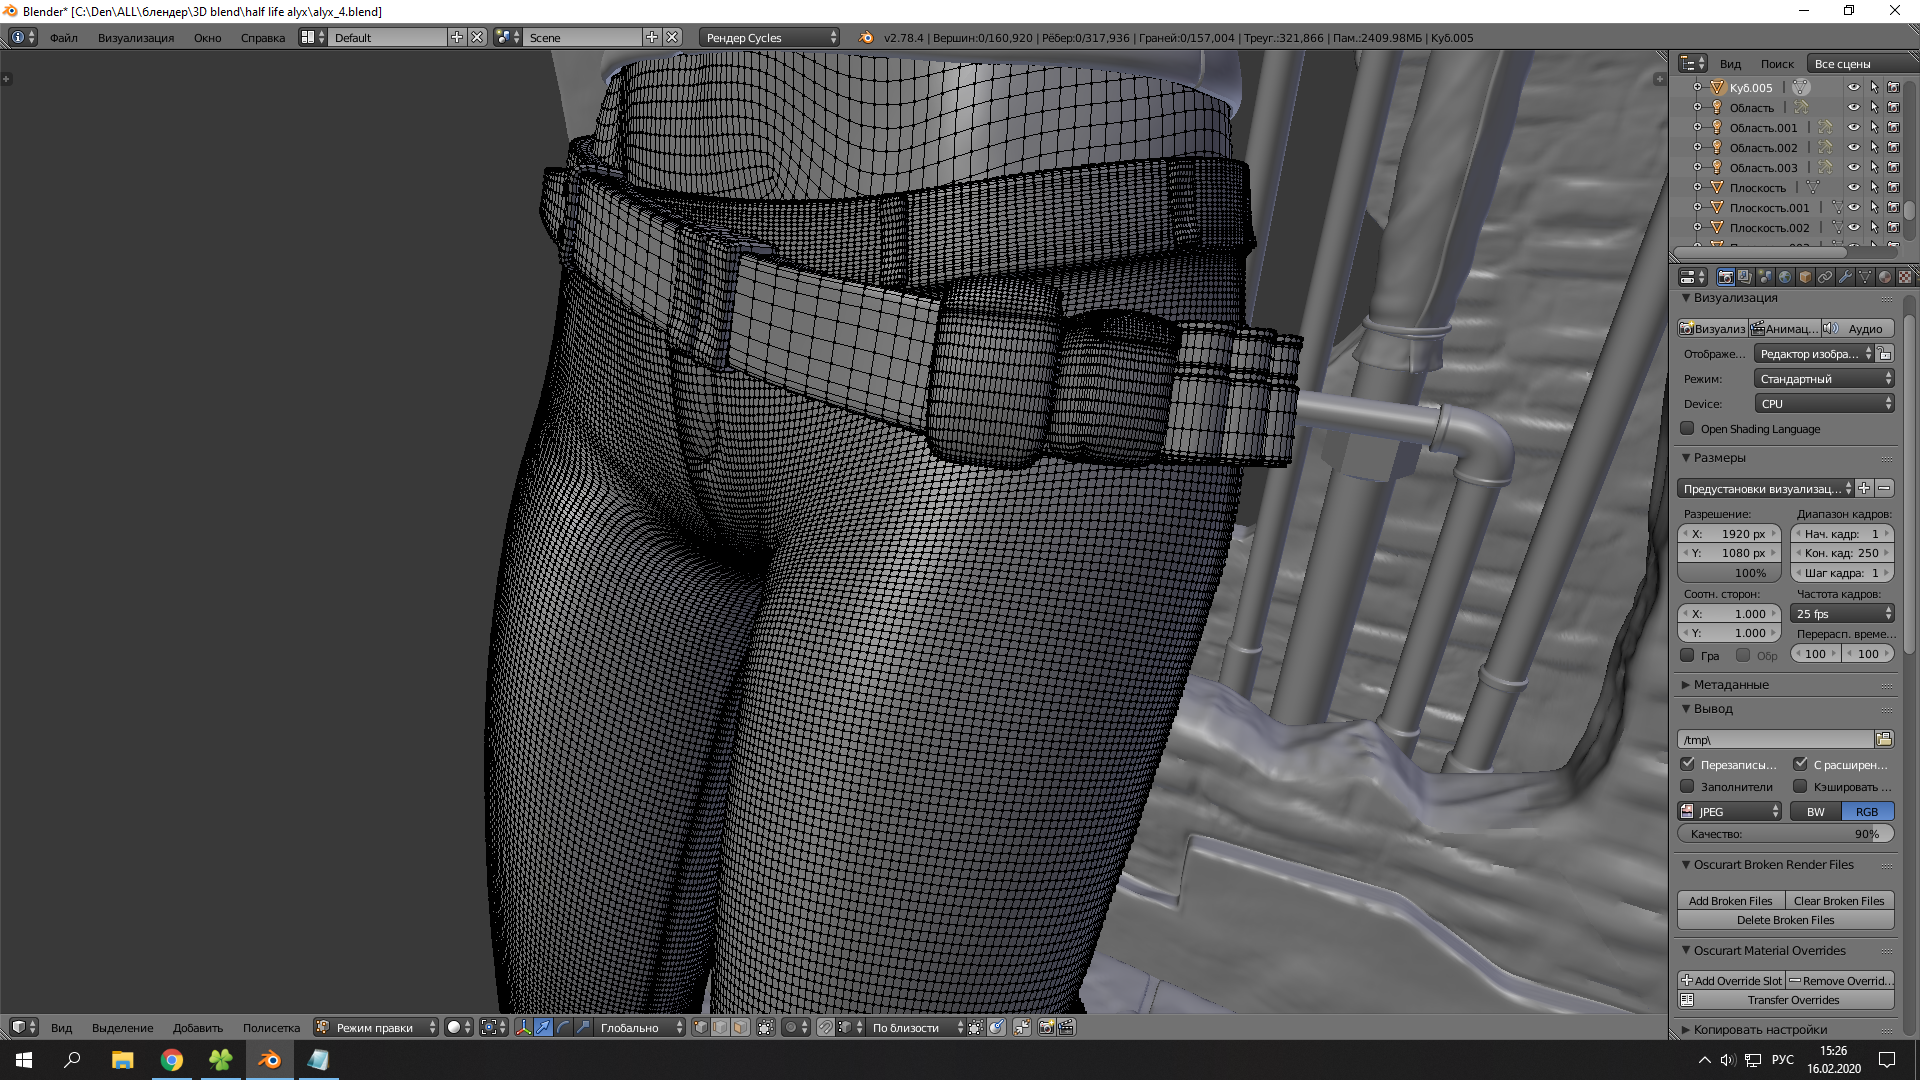Click the OpenGL render camera icon

pos(1046,1027)
